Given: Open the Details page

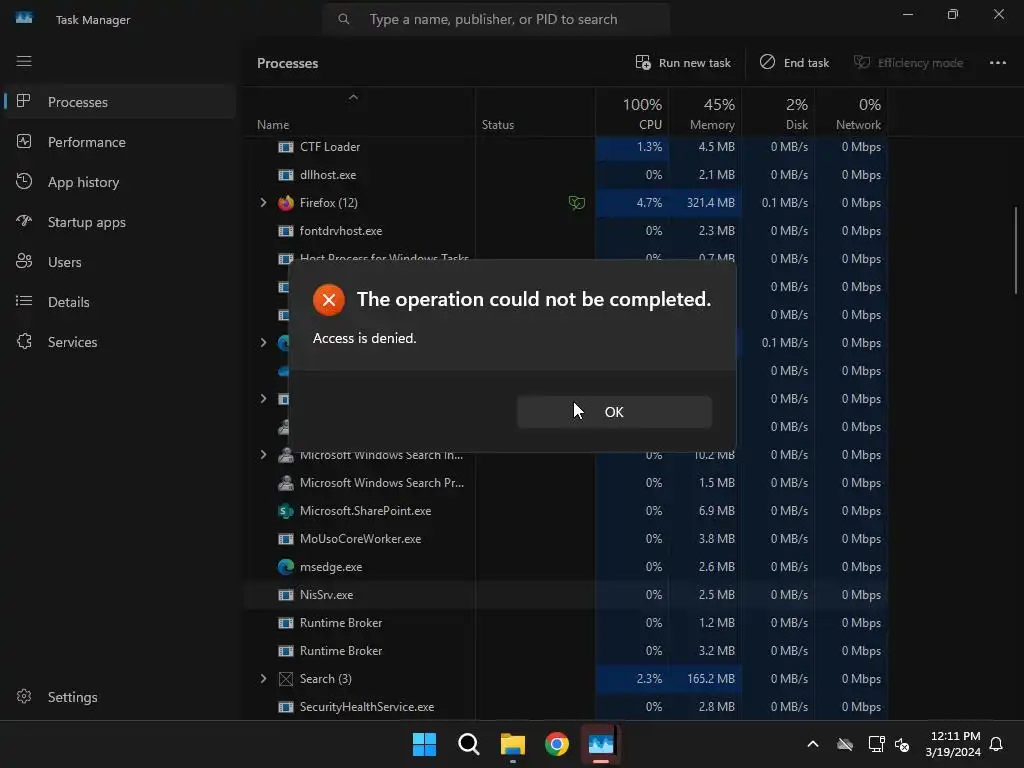Looking at the screenshot, I should point(119,302).
